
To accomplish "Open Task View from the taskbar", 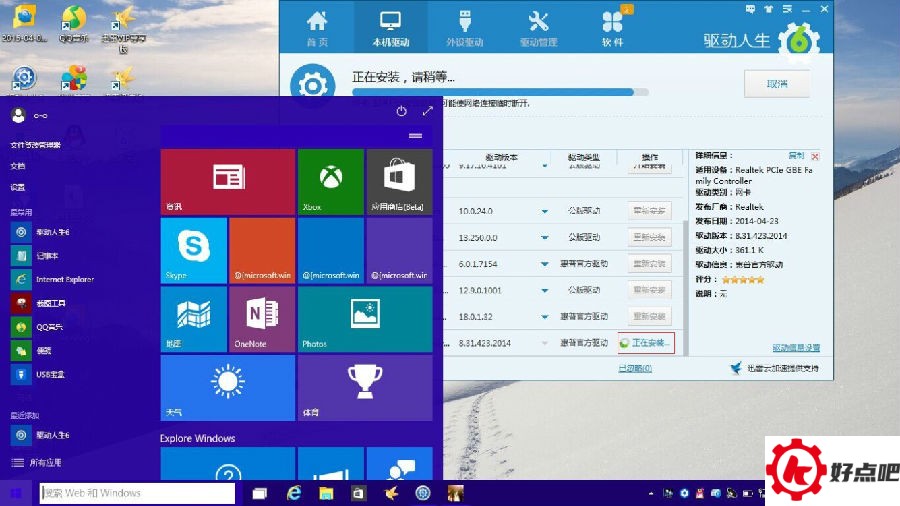I will point(259,493).
